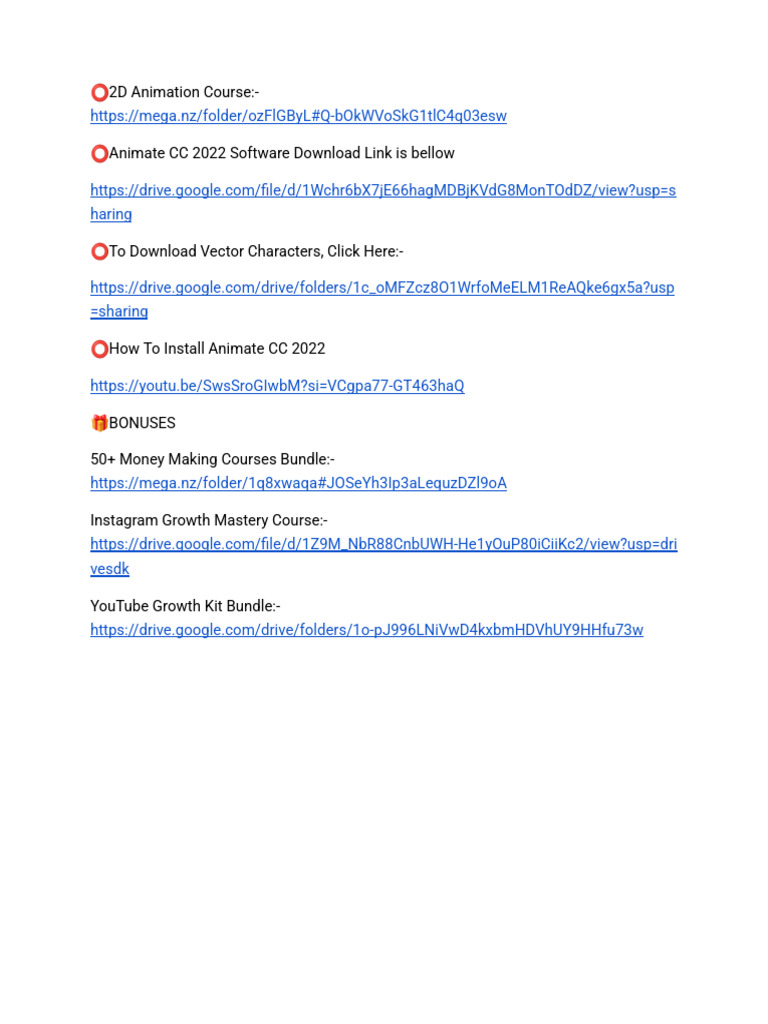Click the 'BONUSES' heading text

142,423
